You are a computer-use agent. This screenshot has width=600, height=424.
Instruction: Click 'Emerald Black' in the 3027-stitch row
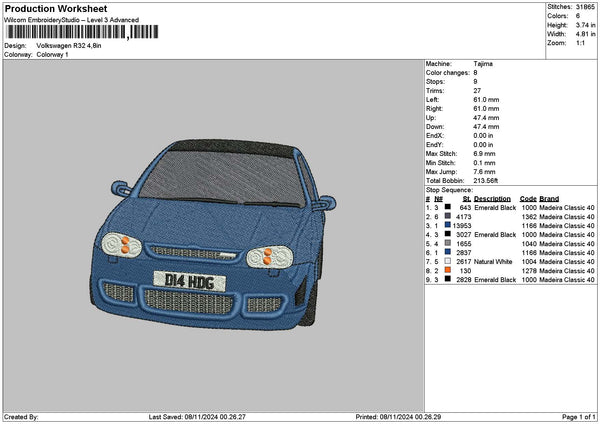pos(495,235)
